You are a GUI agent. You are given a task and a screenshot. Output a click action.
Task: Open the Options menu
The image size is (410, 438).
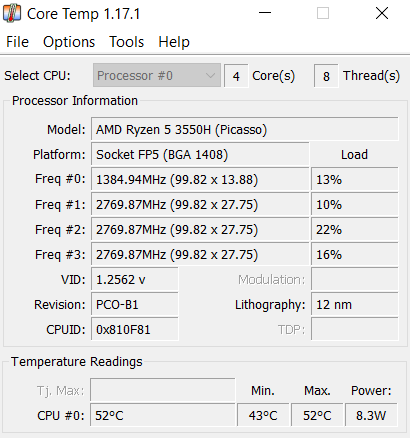pyautogui.click(x=69, y=42)
